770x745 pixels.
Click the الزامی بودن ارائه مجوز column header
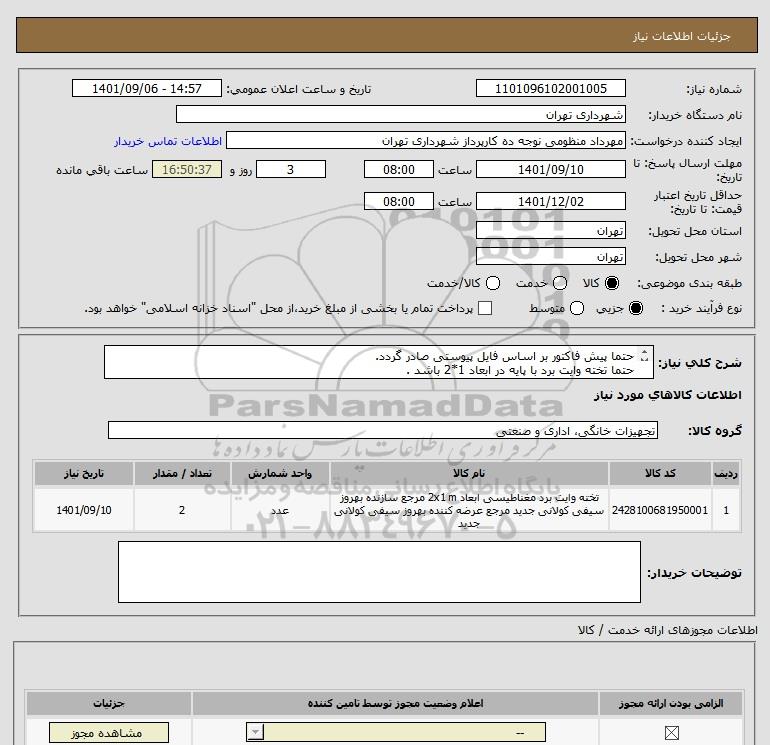pos(671,703)
